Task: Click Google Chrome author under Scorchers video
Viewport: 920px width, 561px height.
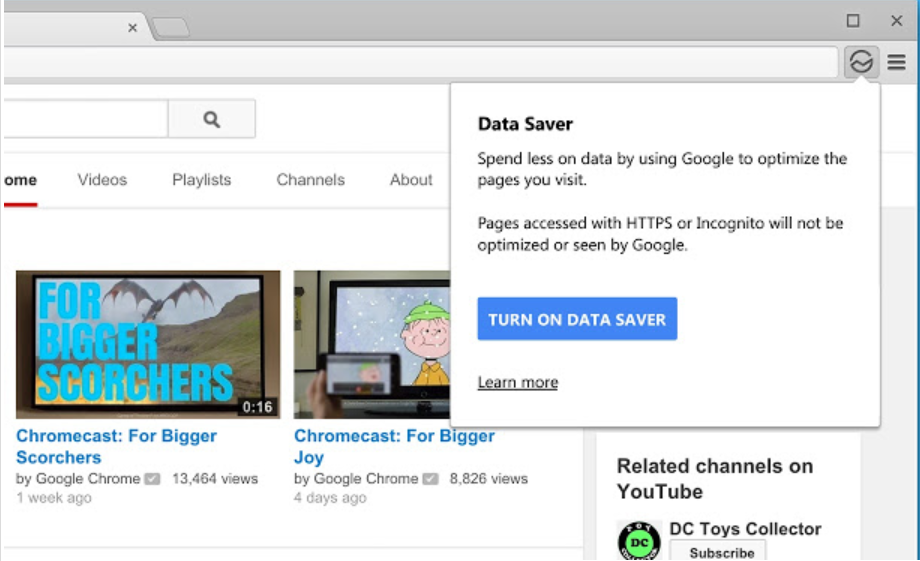Action: click(x=88, y=479)
